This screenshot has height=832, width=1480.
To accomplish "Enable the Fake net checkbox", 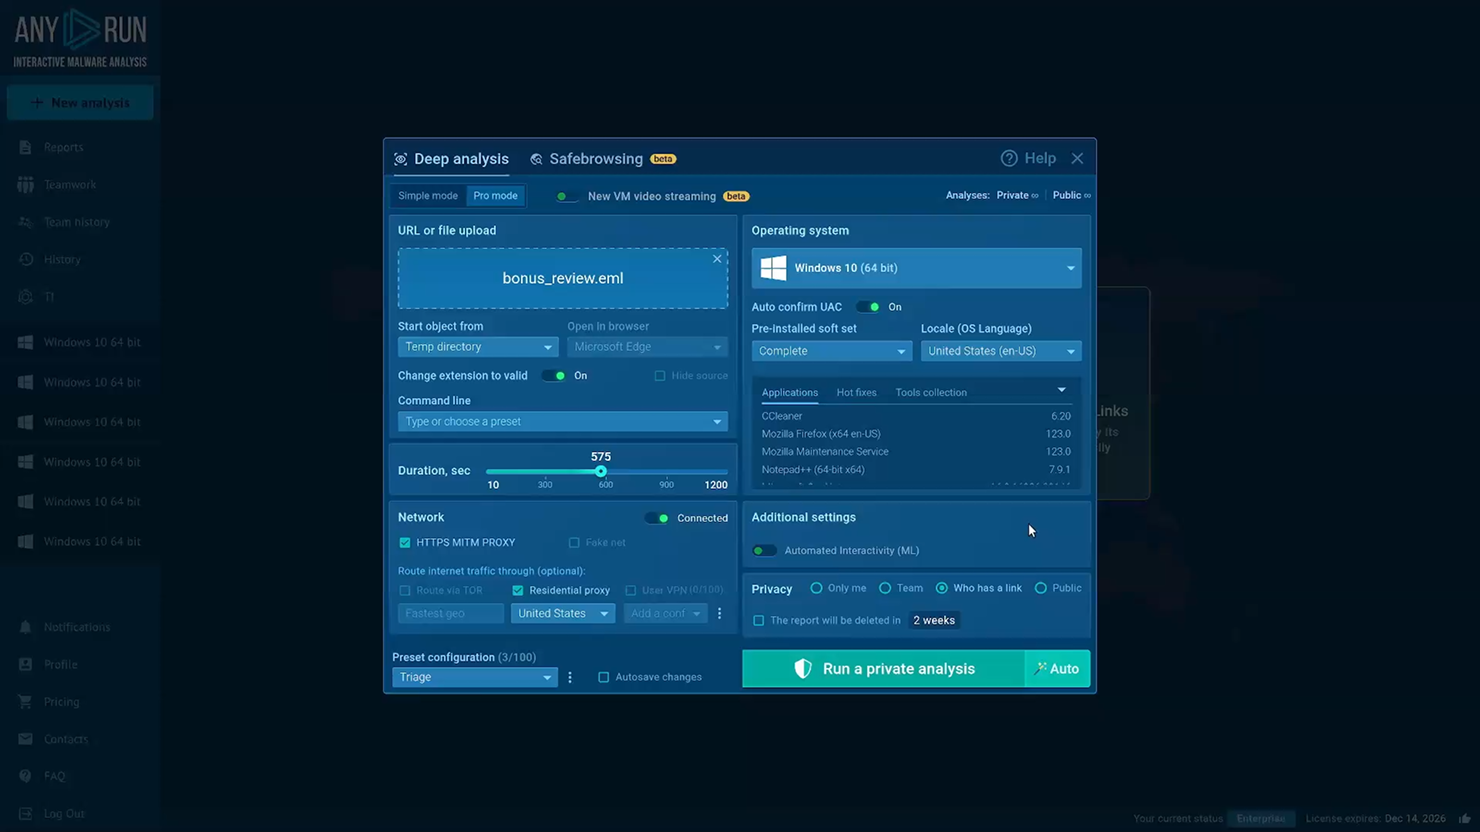I will click(575, 542).
